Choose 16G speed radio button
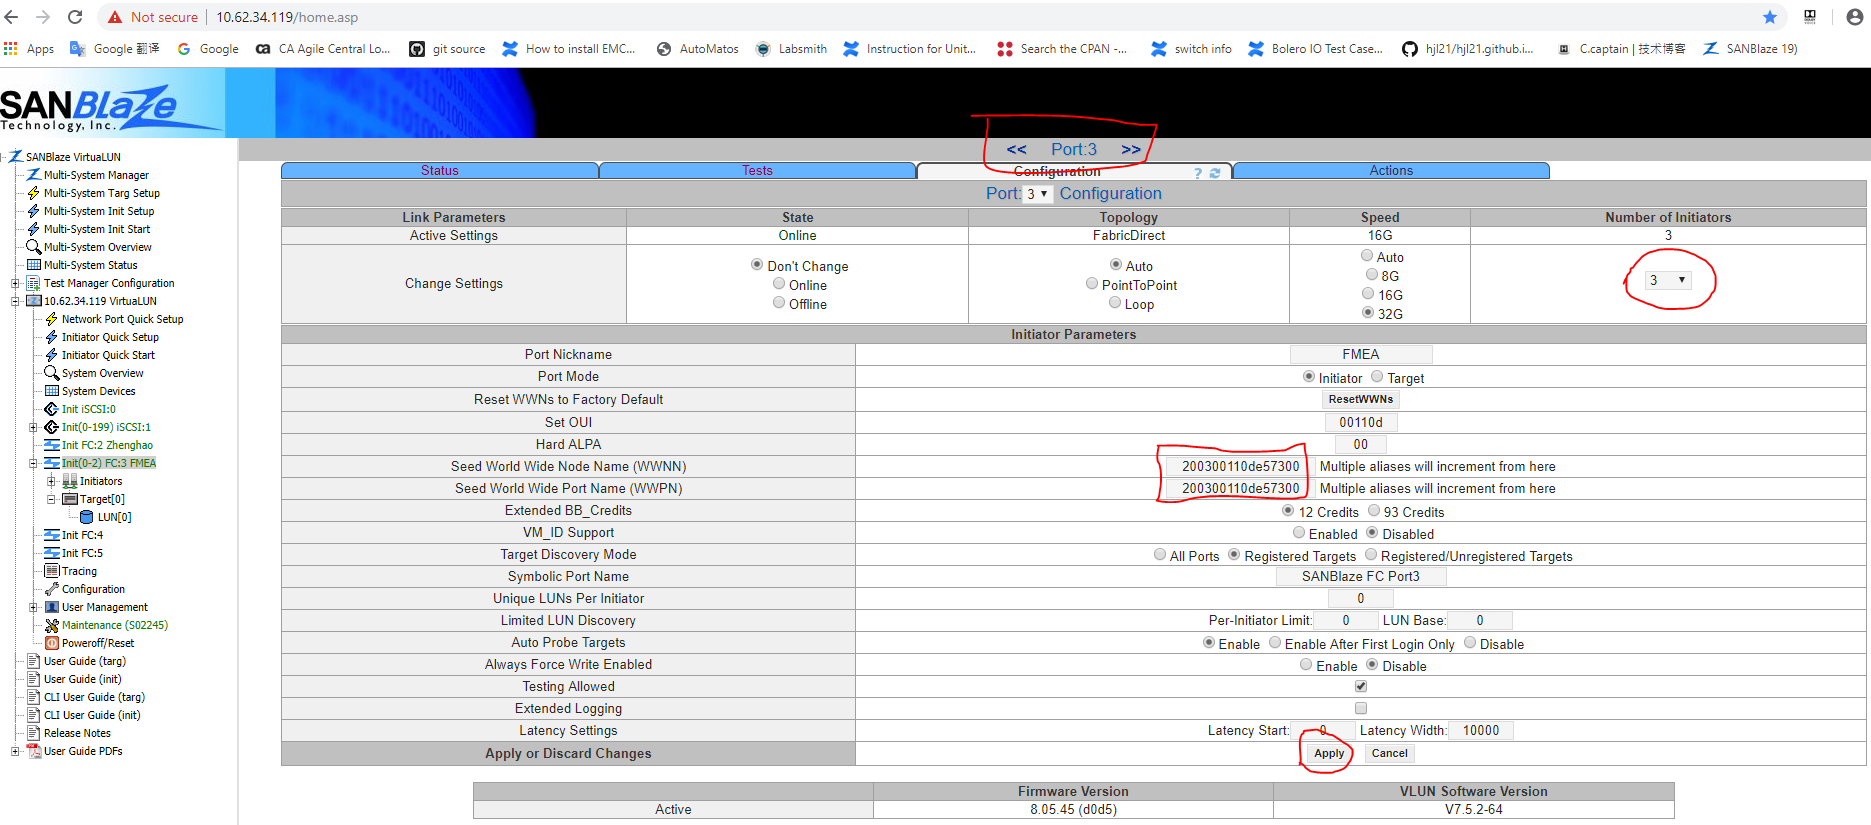This screenshot has height=825, width=1871. 1368,294
